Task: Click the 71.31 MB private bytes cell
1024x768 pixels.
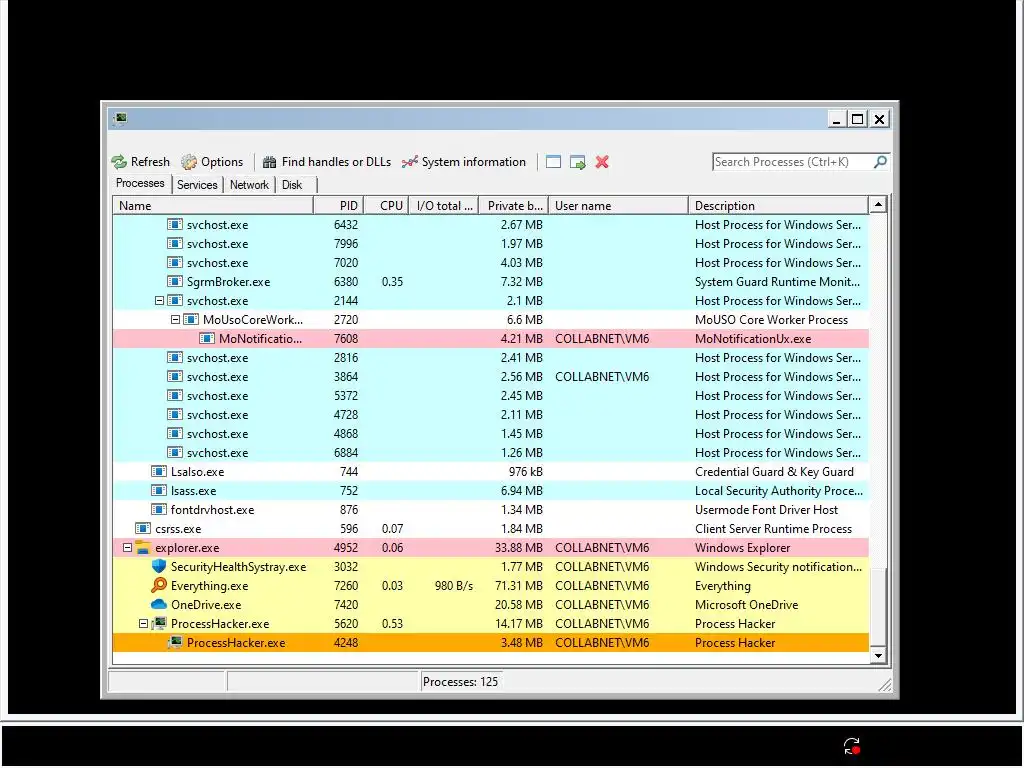Action: pos(519,586)
